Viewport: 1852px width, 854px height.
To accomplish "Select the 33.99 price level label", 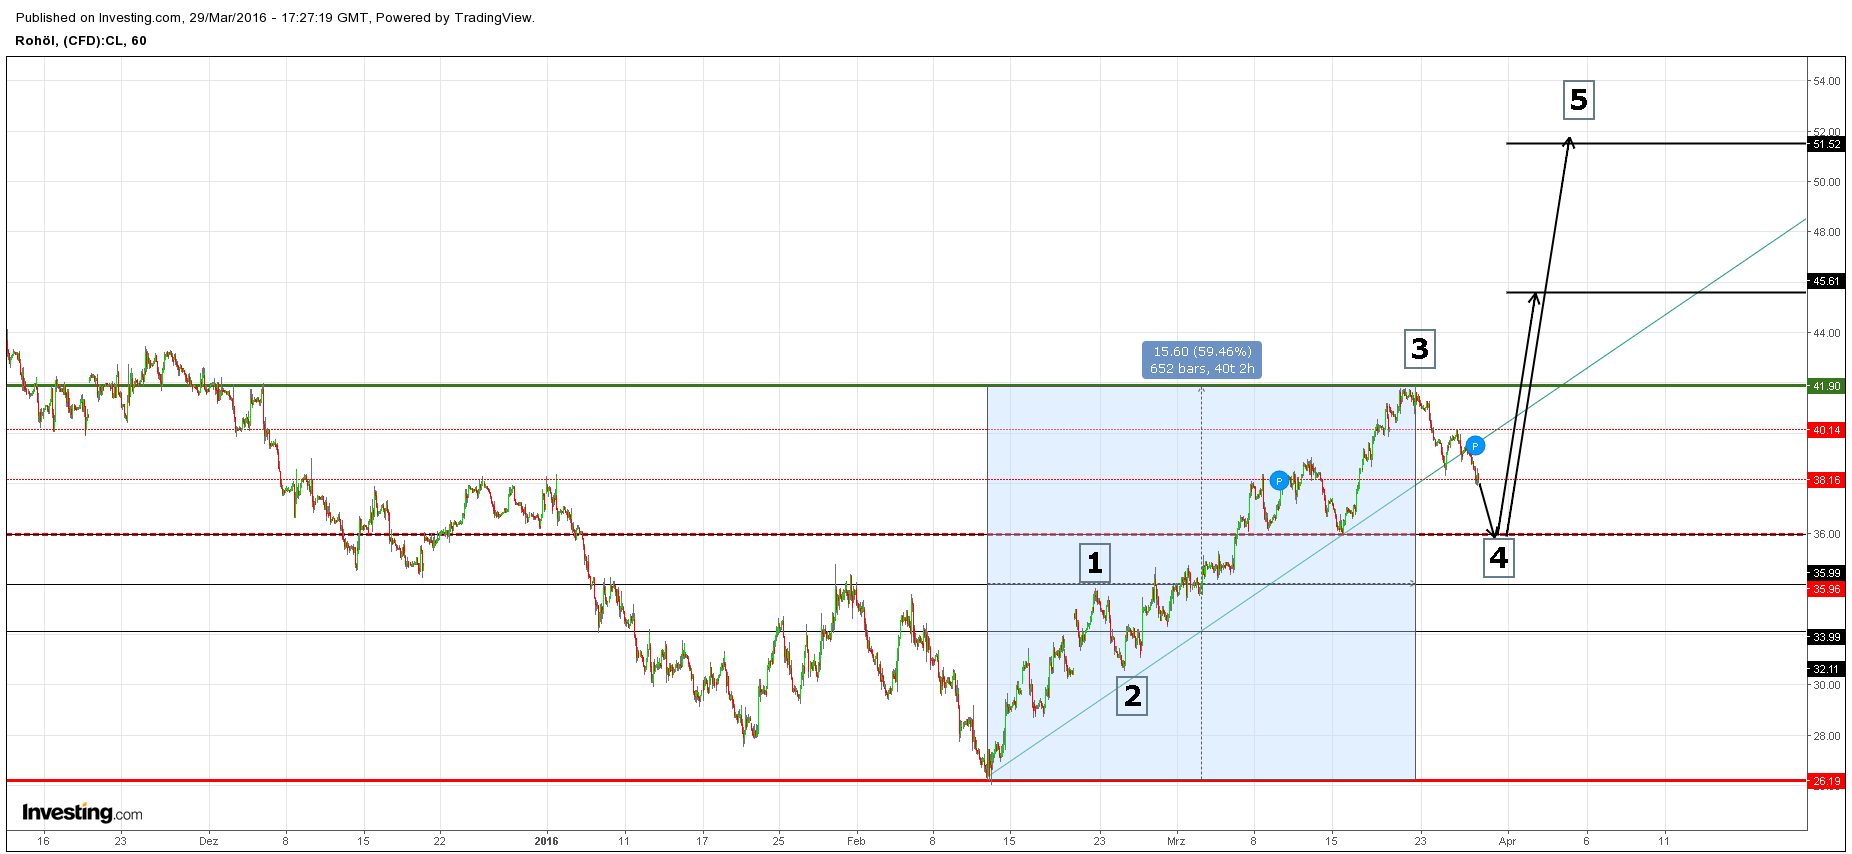I will pos(1826,637).
